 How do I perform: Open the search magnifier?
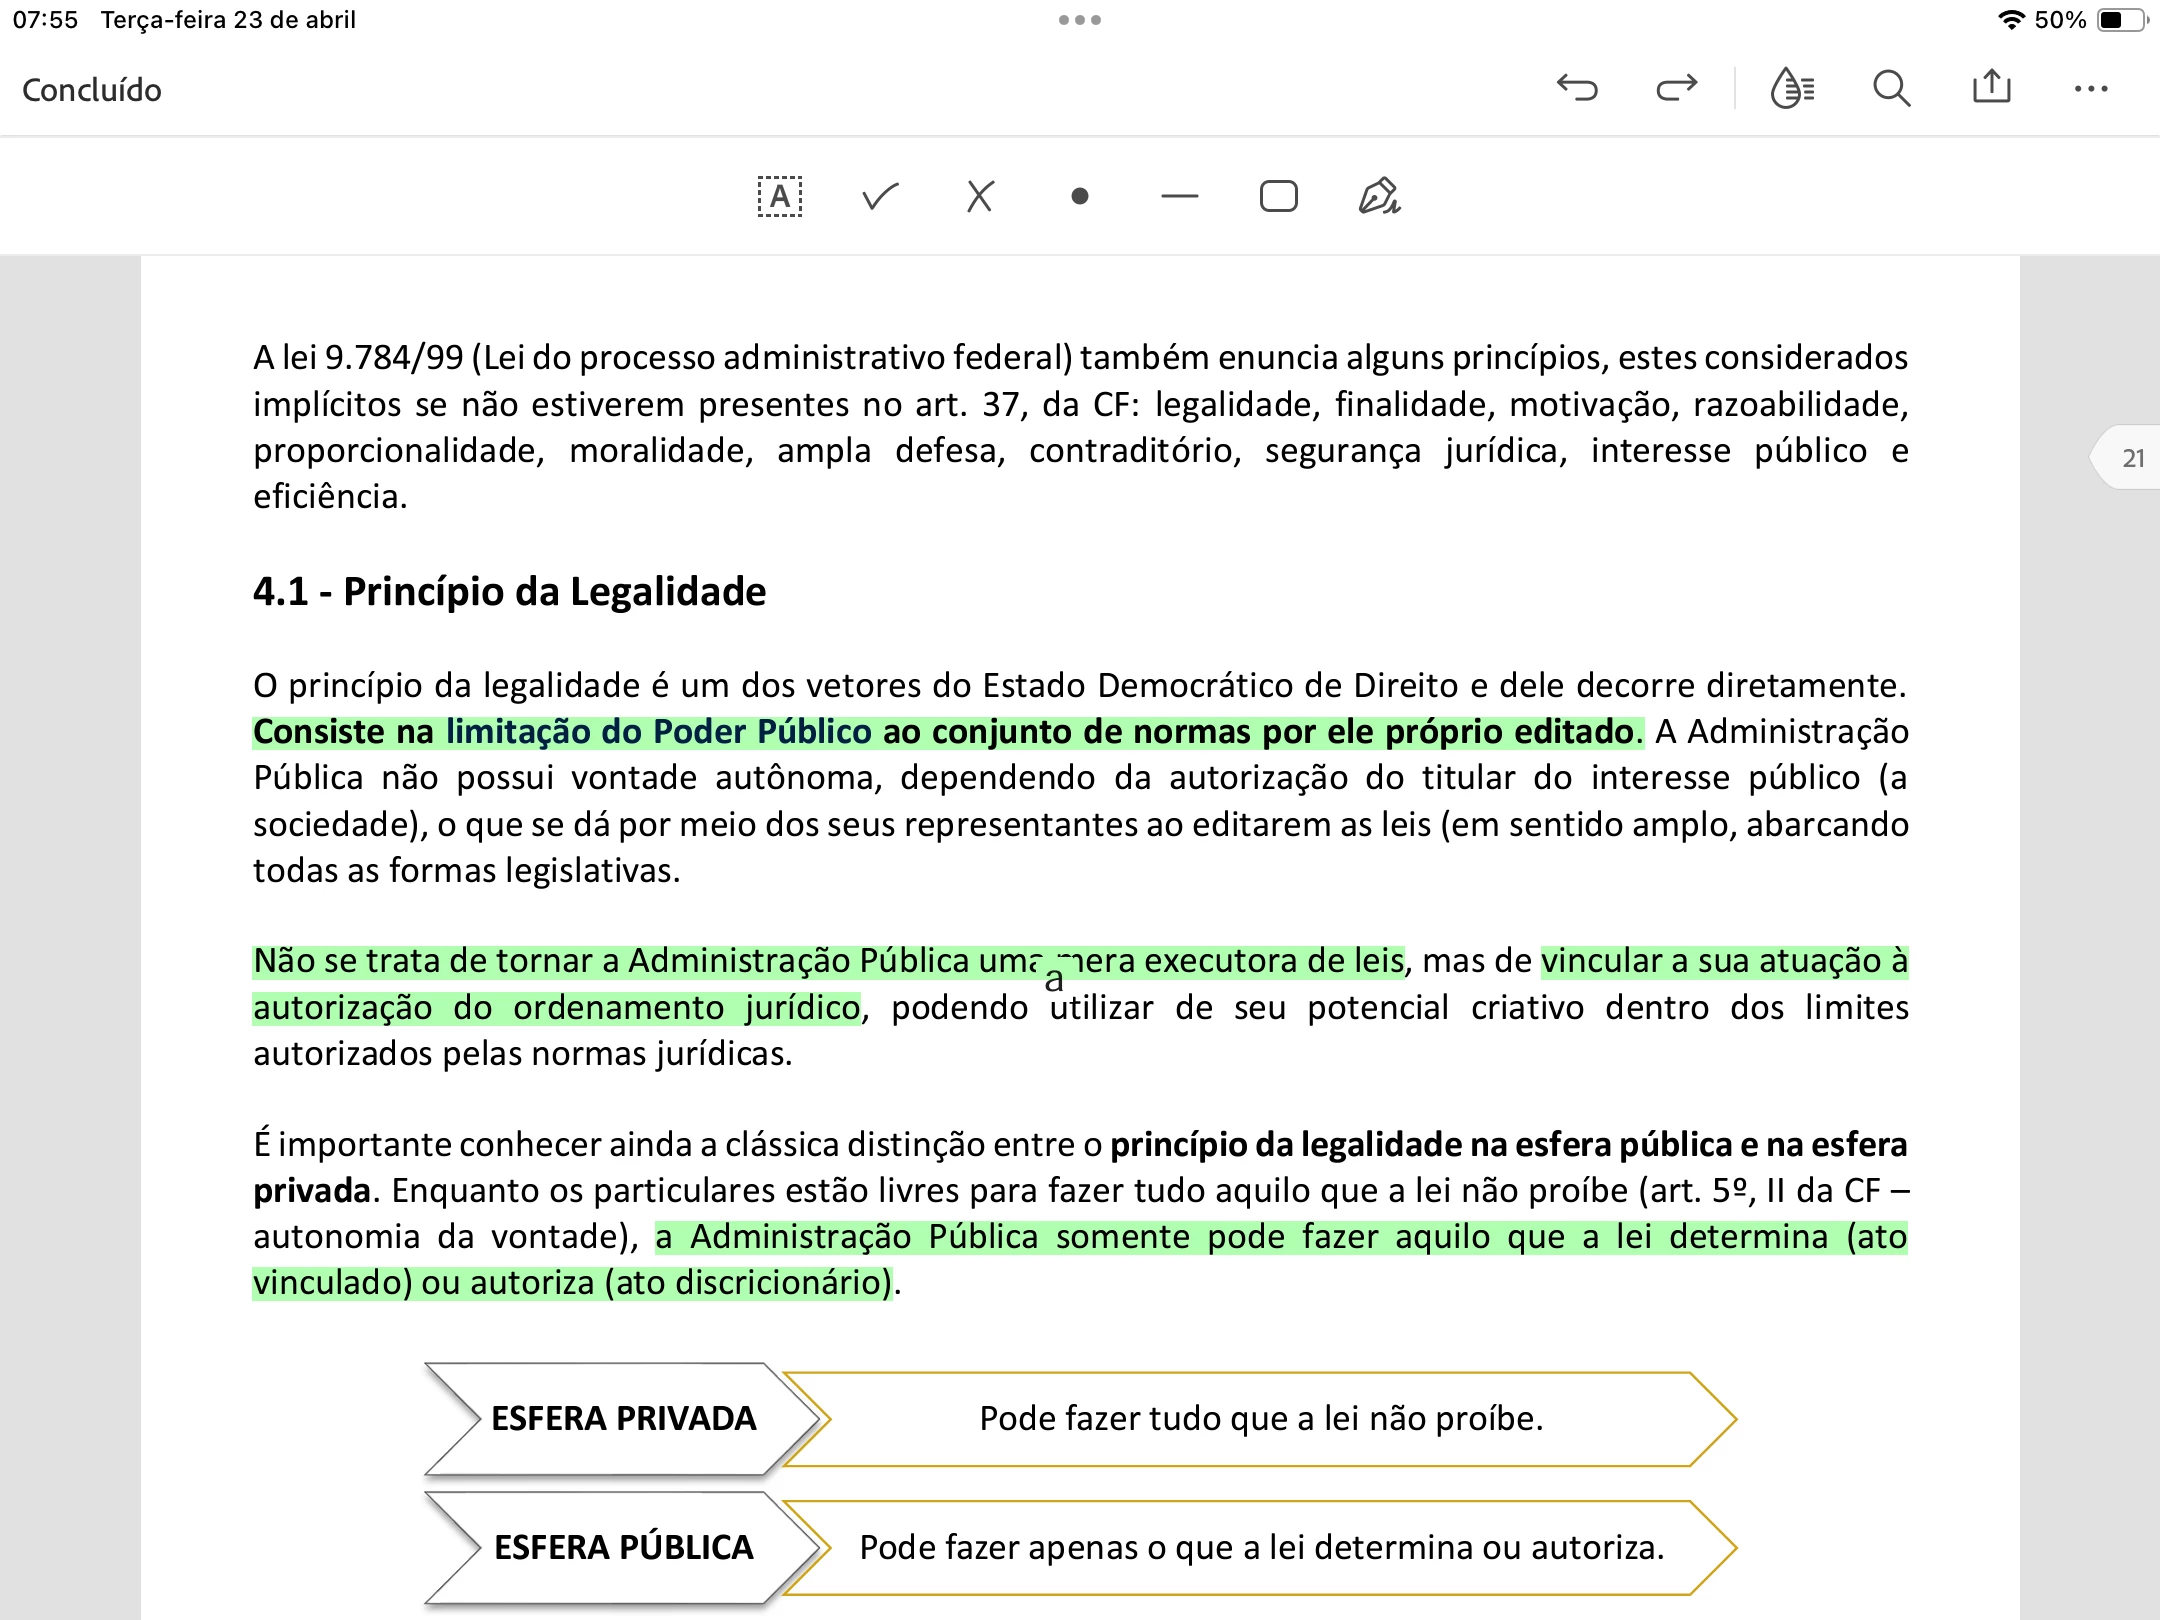pyautogui.click(x=1891, y=88)
